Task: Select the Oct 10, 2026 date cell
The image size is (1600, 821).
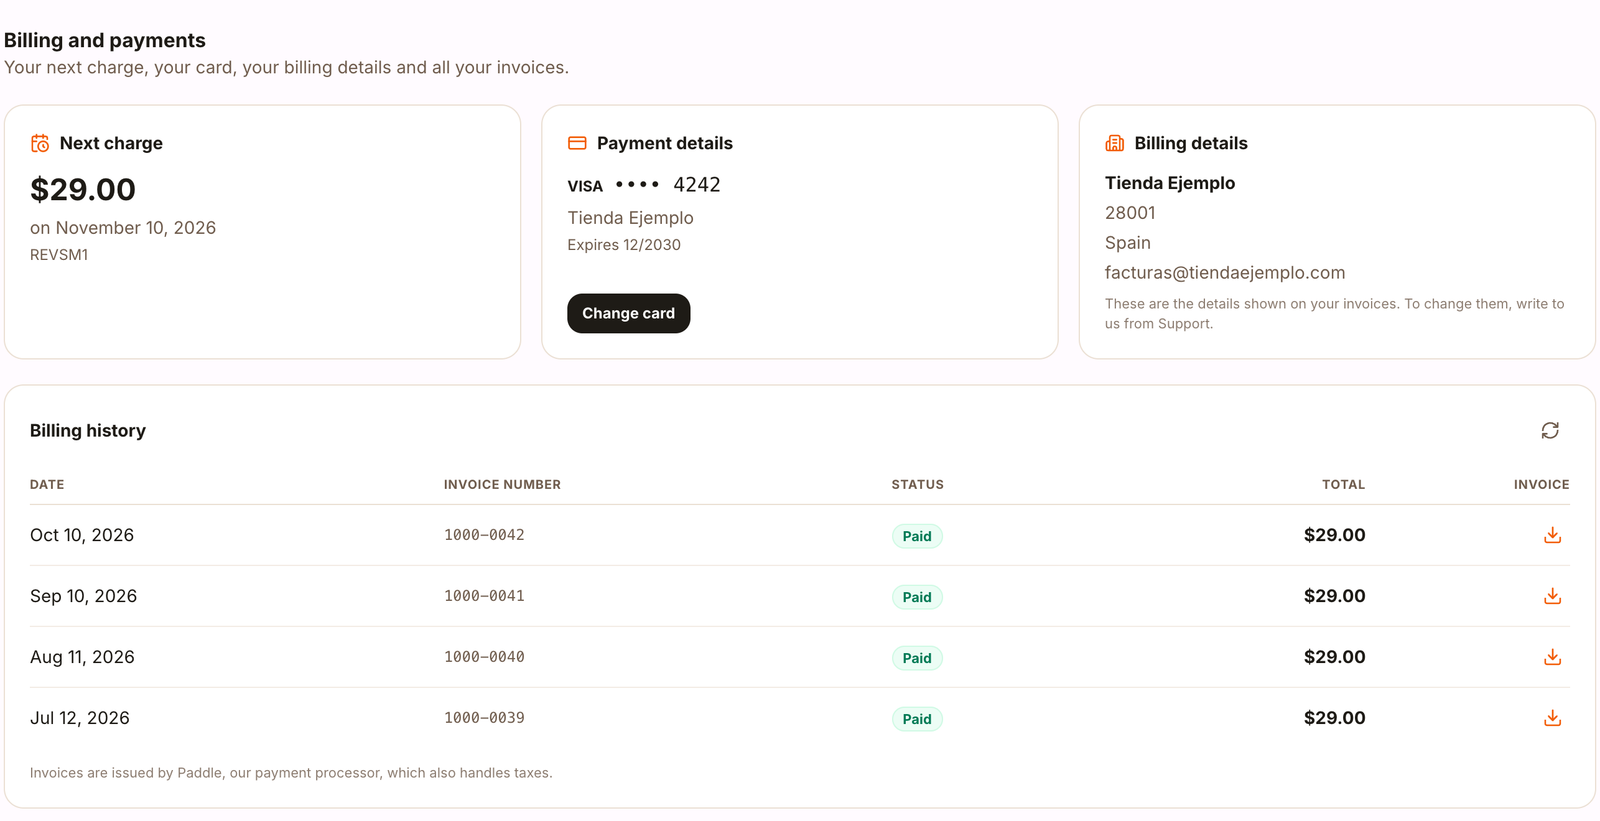Action: [82, 535]
